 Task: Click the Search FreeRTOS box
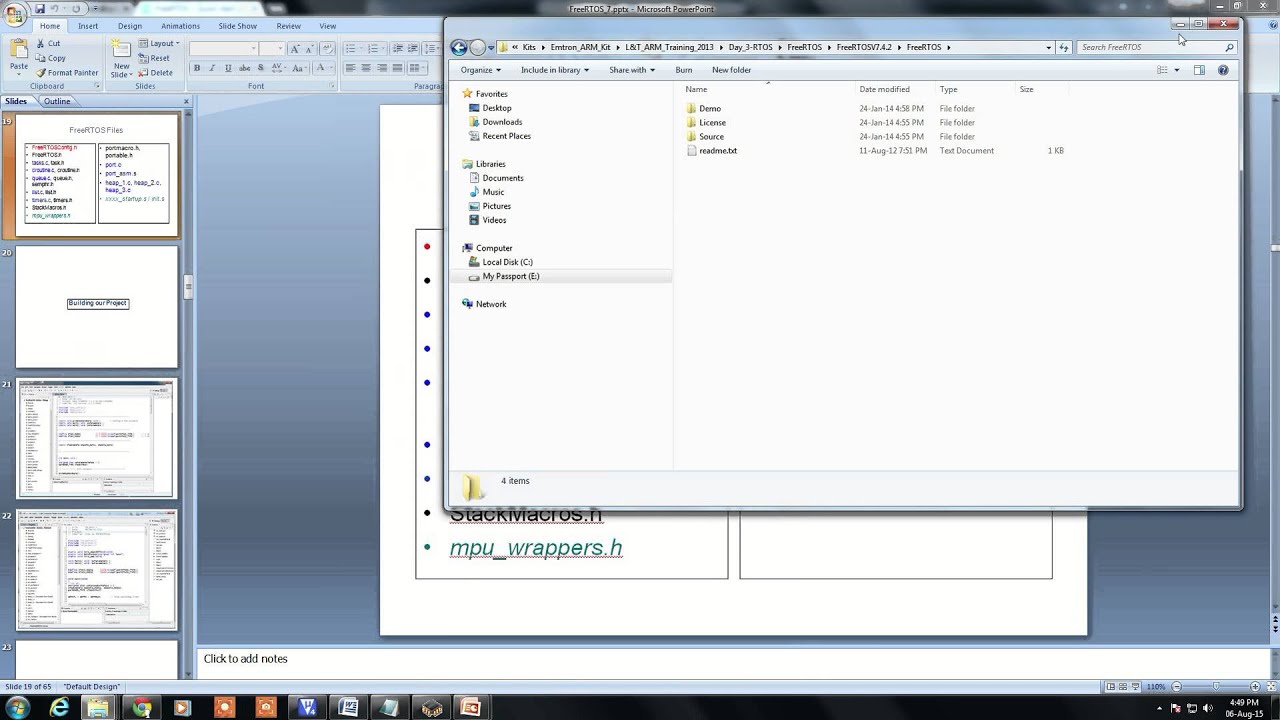[1157, 47]
